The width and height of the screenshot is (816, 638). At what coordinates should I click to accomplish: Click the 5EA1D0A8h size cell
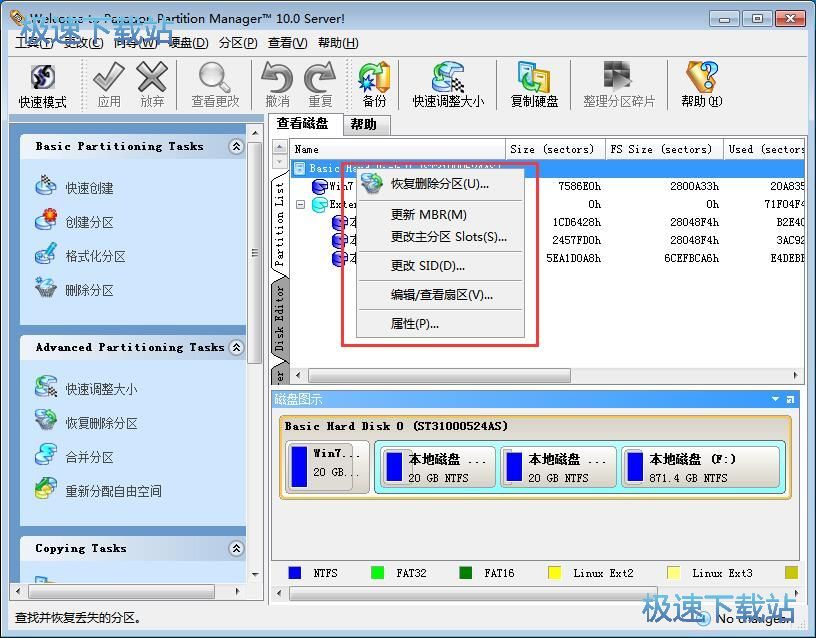pos(573,258)
